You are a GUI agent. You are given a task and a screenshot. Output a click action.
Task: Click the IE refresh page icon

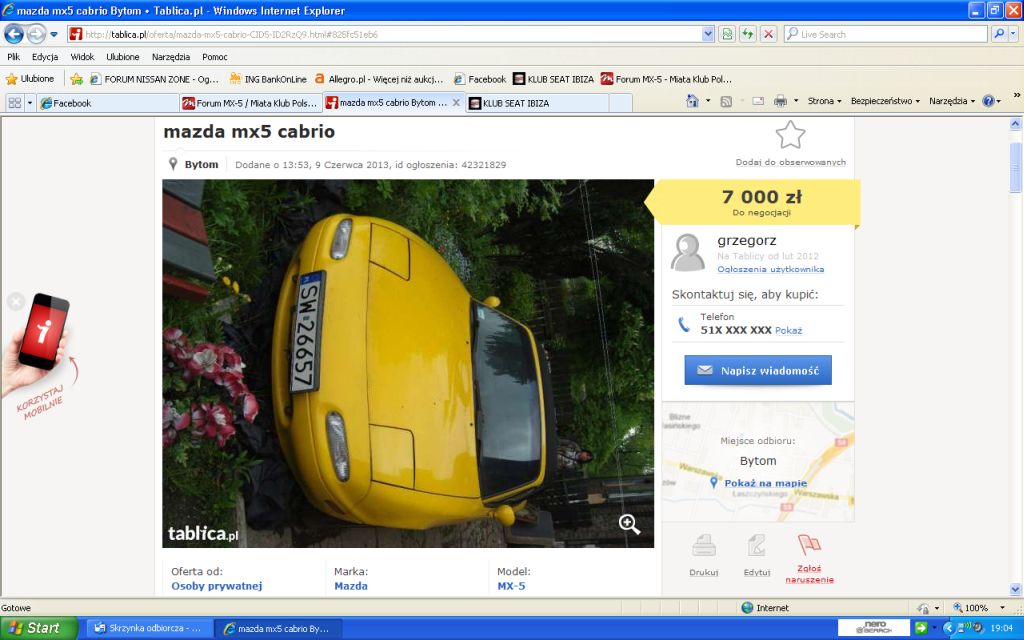click(x=748, y=34)
